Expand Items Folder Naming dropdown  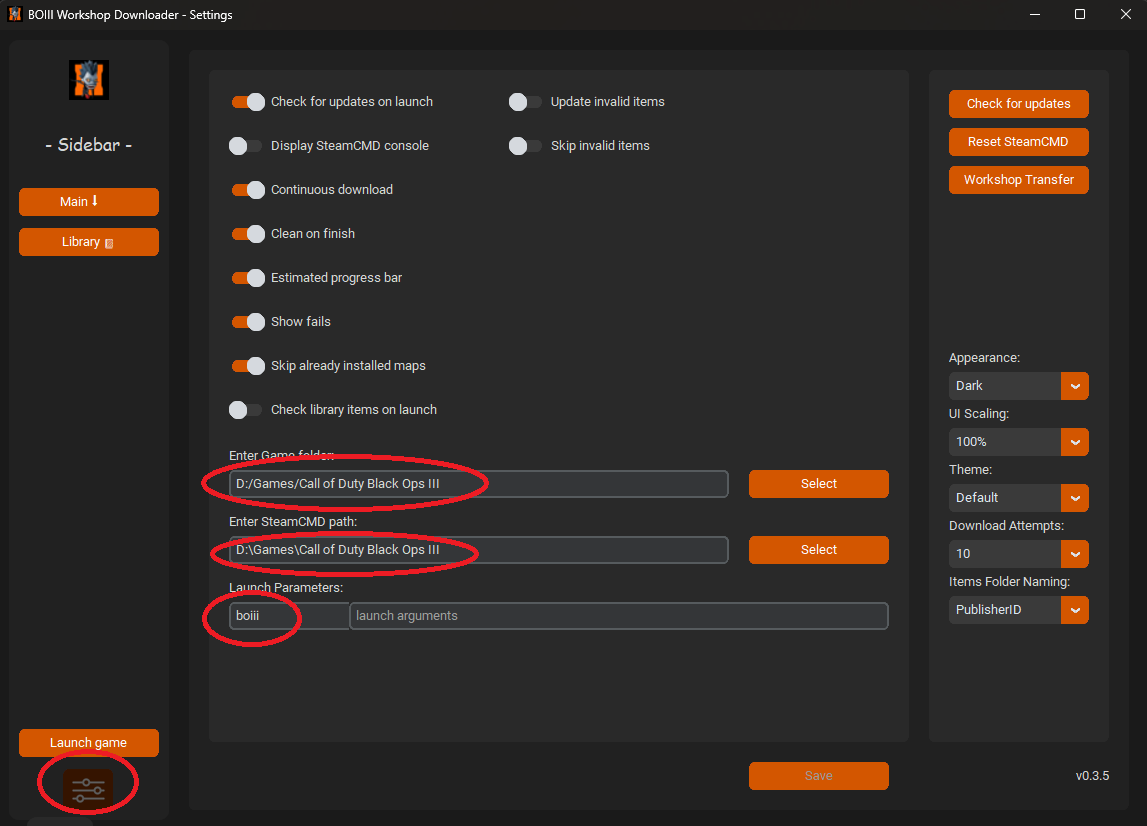pyautogui.click(x=1074, y=610)
